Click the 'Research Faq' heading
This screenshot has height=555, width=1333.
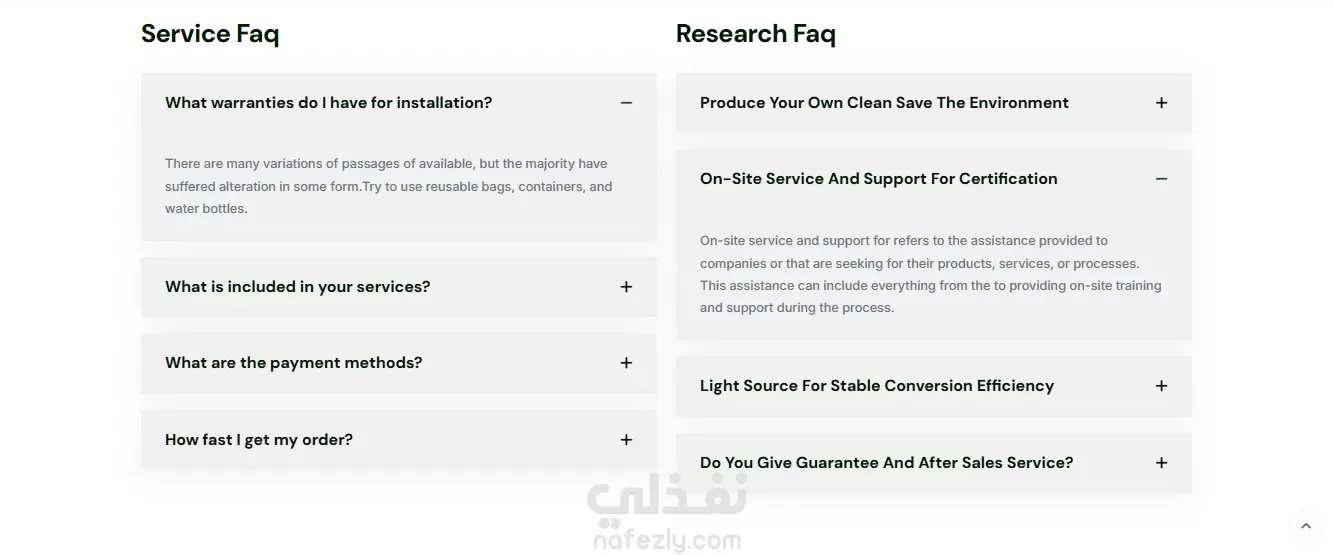755,34
